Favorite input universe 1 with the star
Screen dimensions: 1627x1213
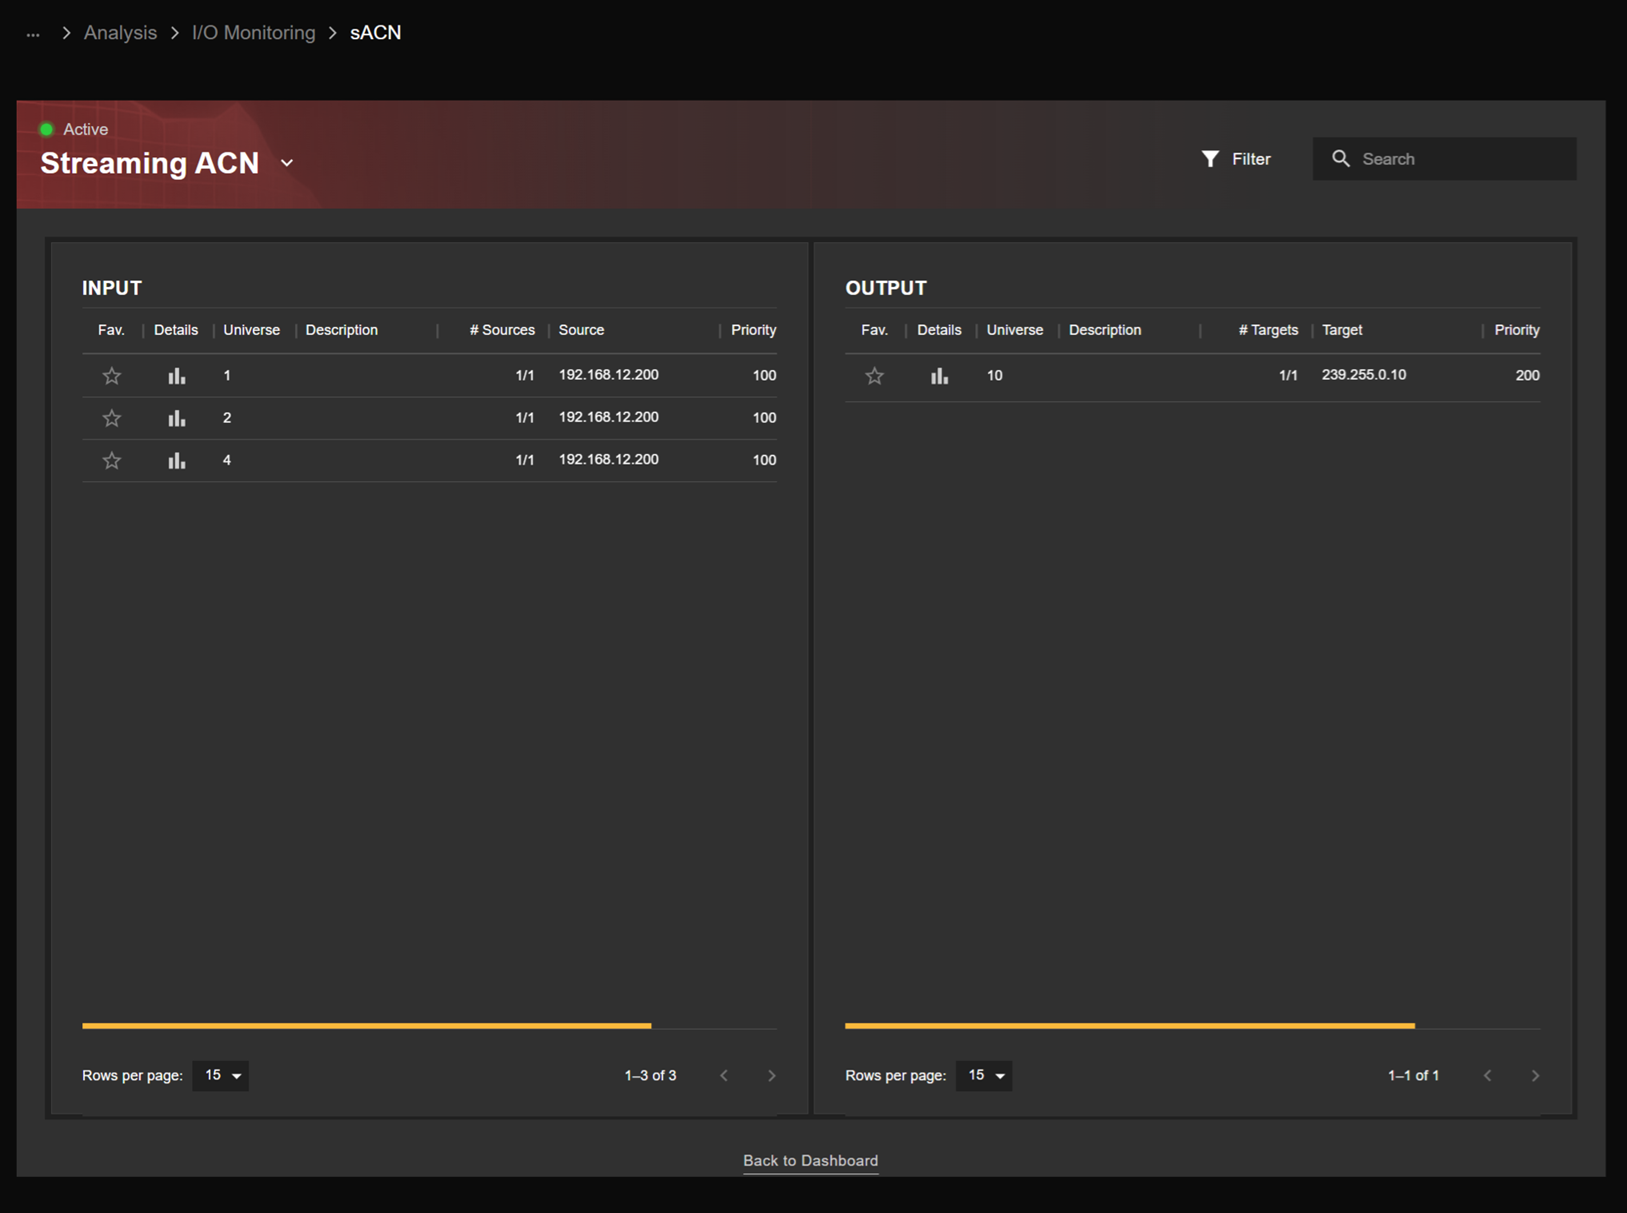point(112,376)
